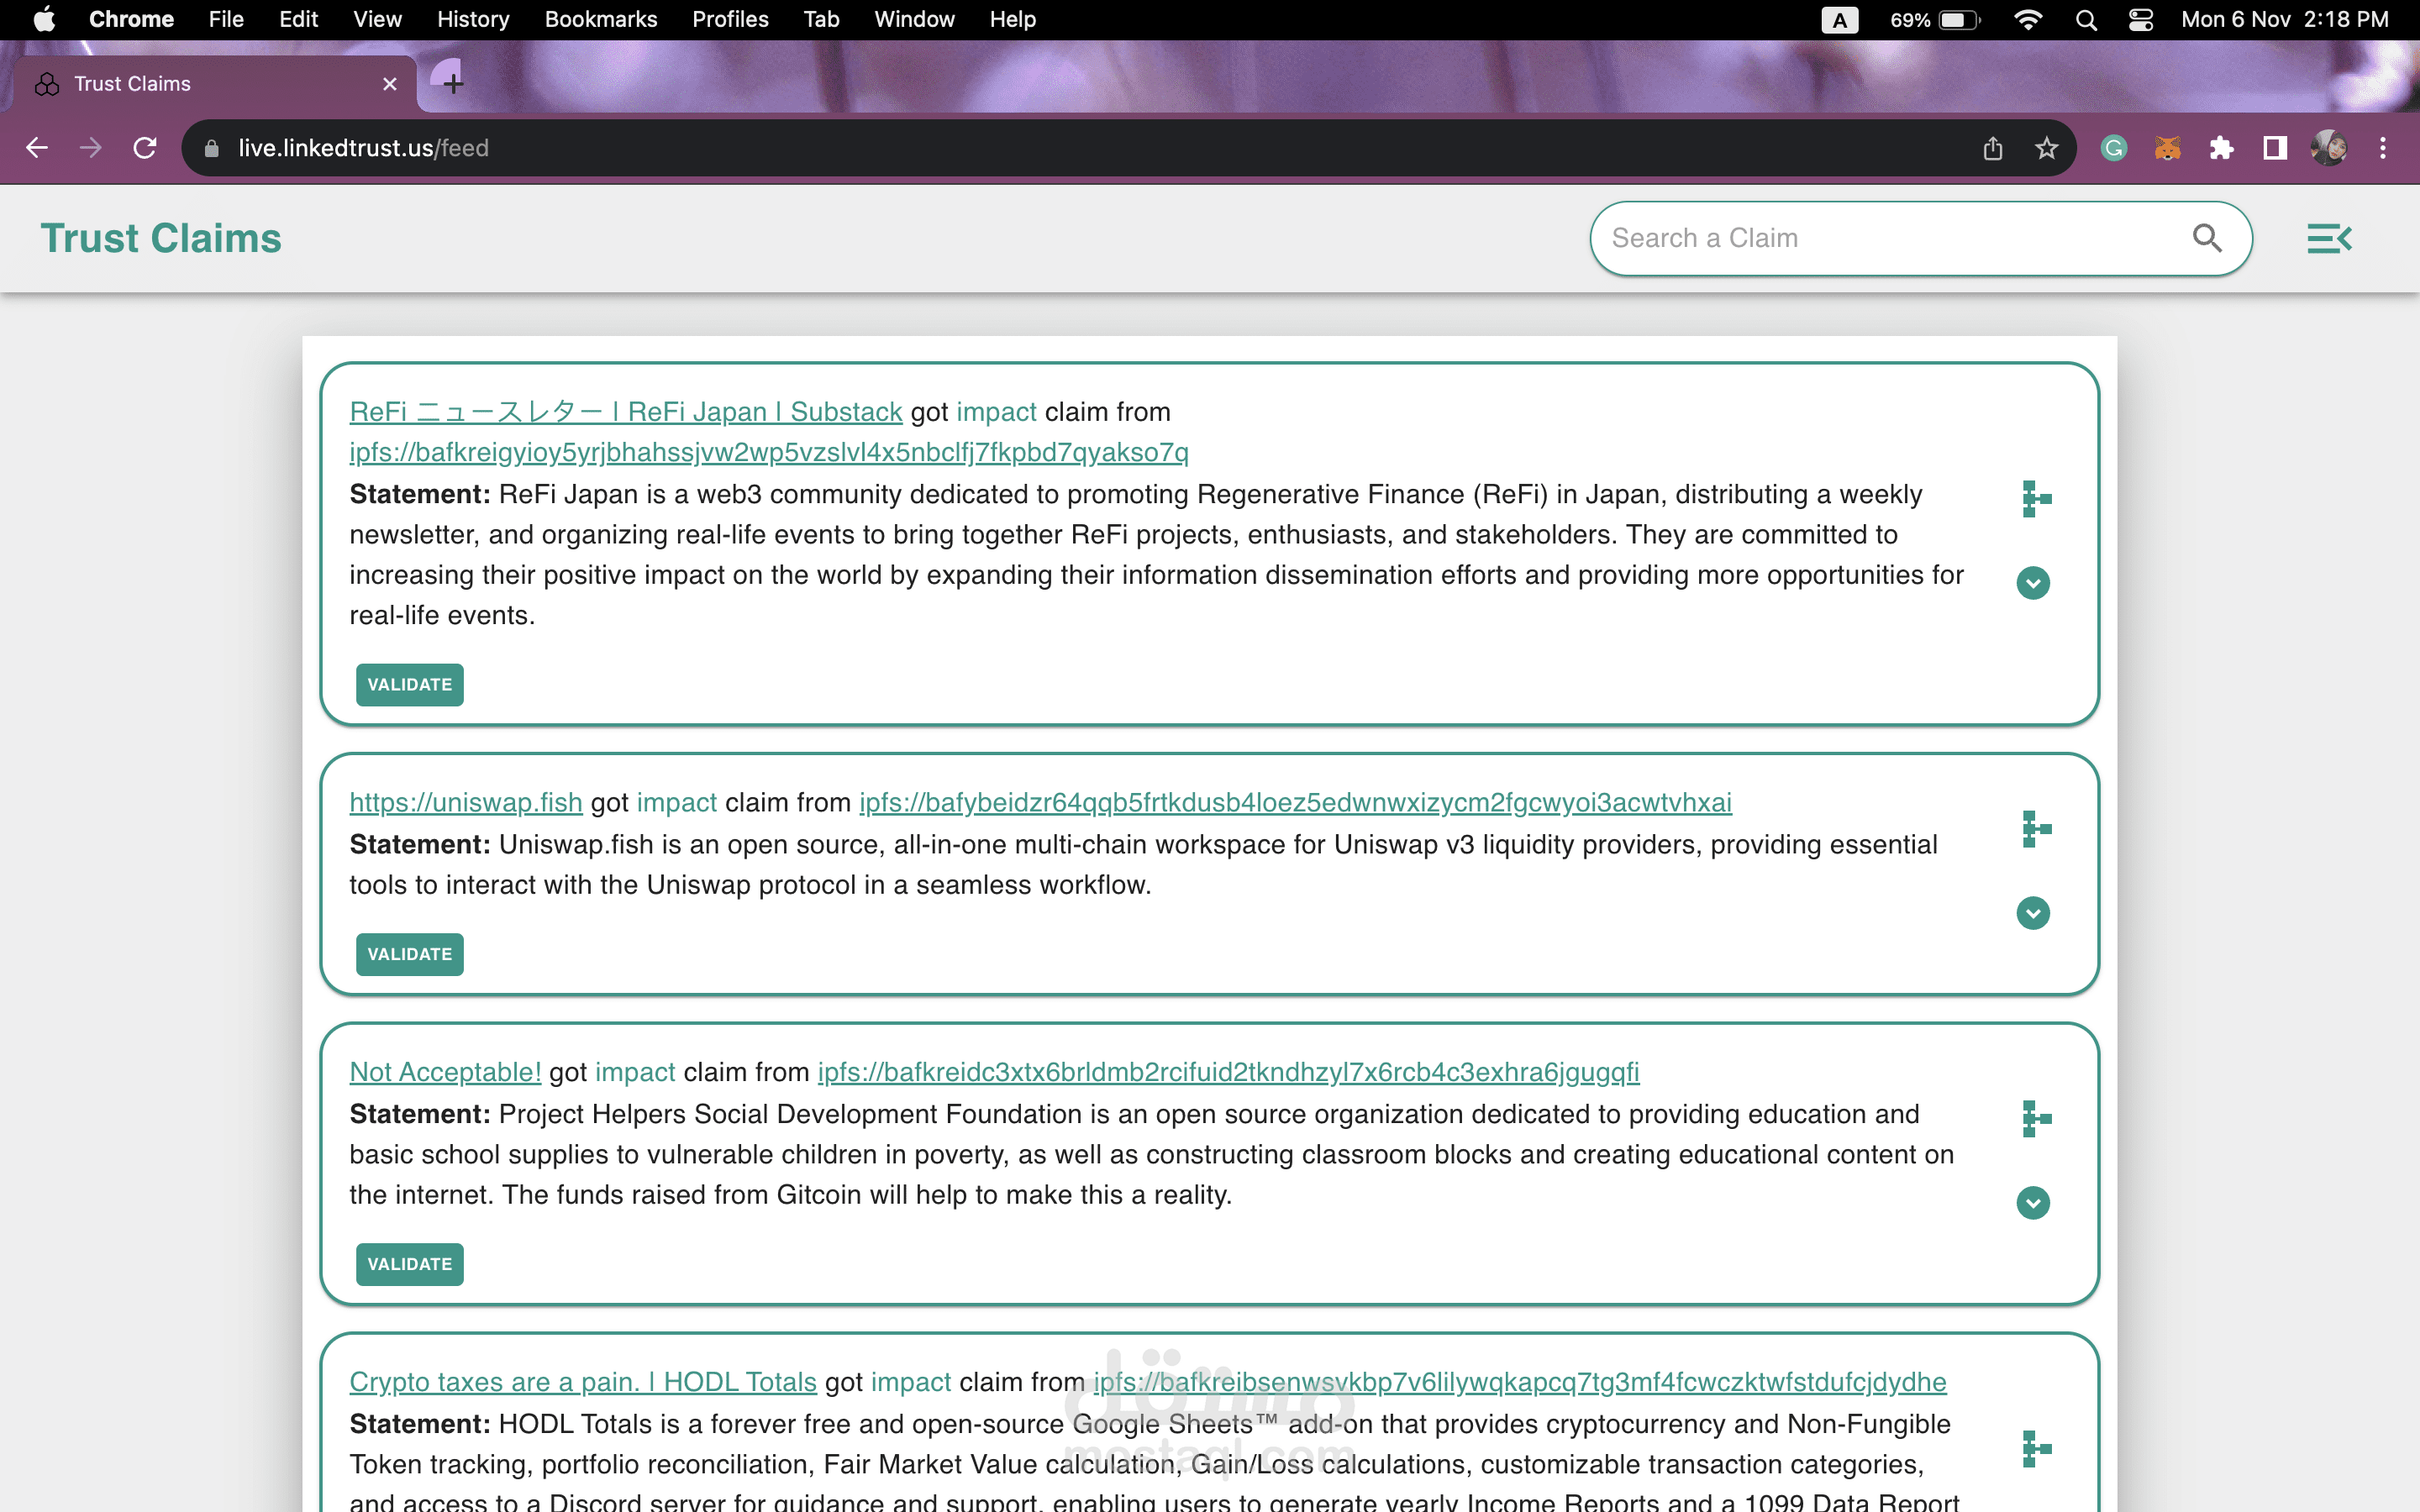This screenshot has width=2420, height=1512.
Task: Expand Uniswap.fish claim details chevron
Action: [2033, 913]
